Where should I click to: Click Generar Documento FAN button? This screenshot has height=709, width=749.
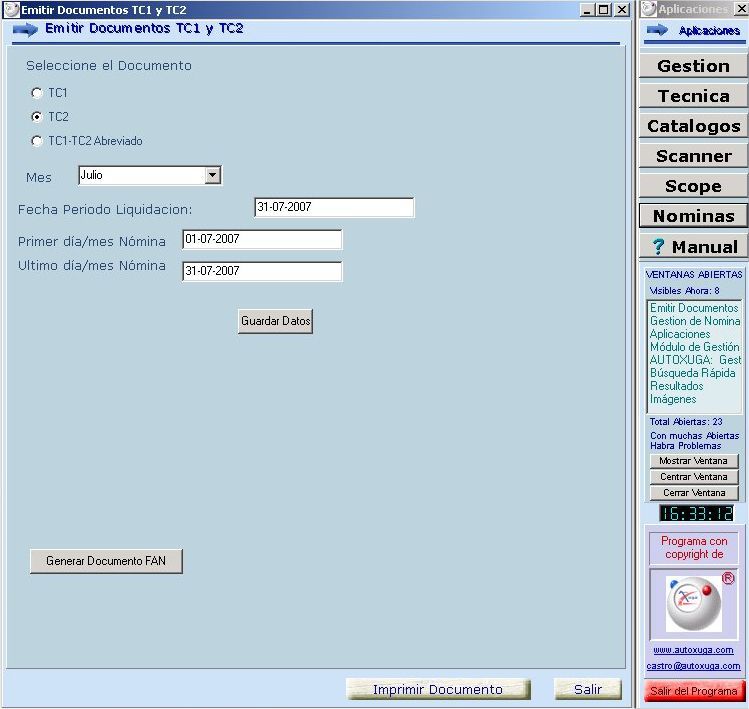[x=106, y=561]
